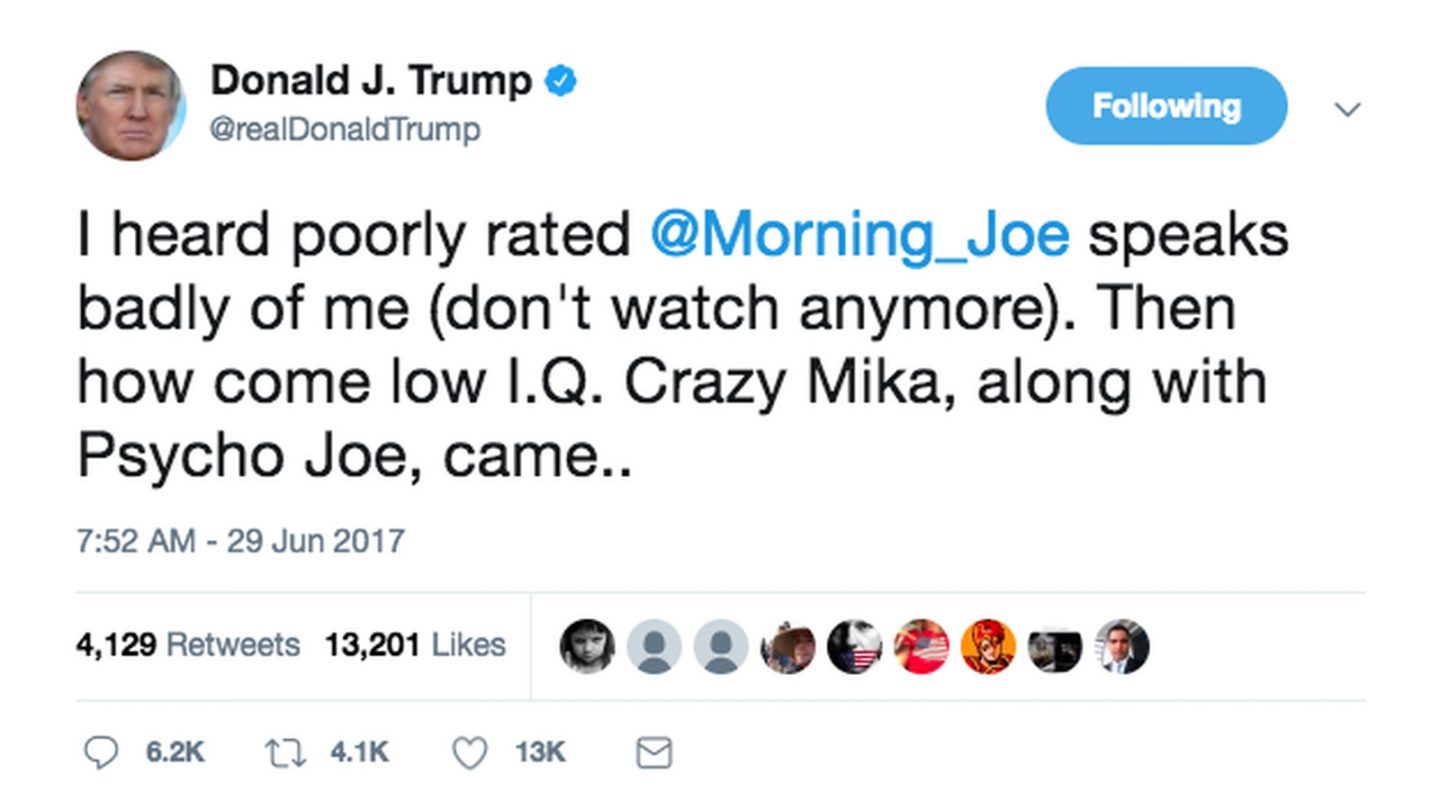Image resolution: width=1440 pixels, height=810 pixels.
Task: Open the @realDonaldTrump handle
Action: (345, 129)
